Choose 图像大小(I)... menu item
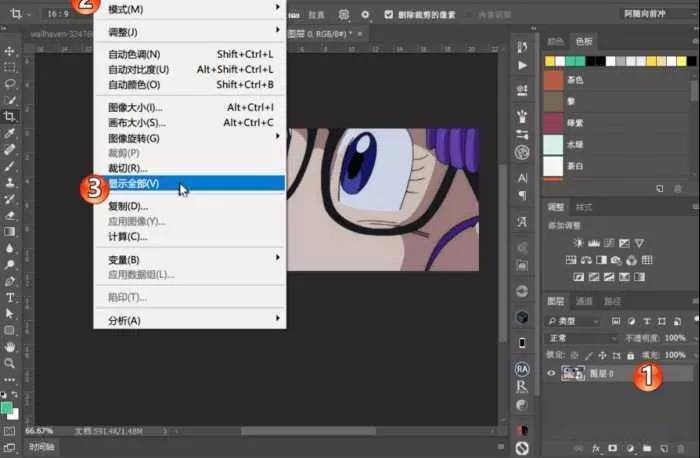Viewport: 700px width, 458px height. 190,108
